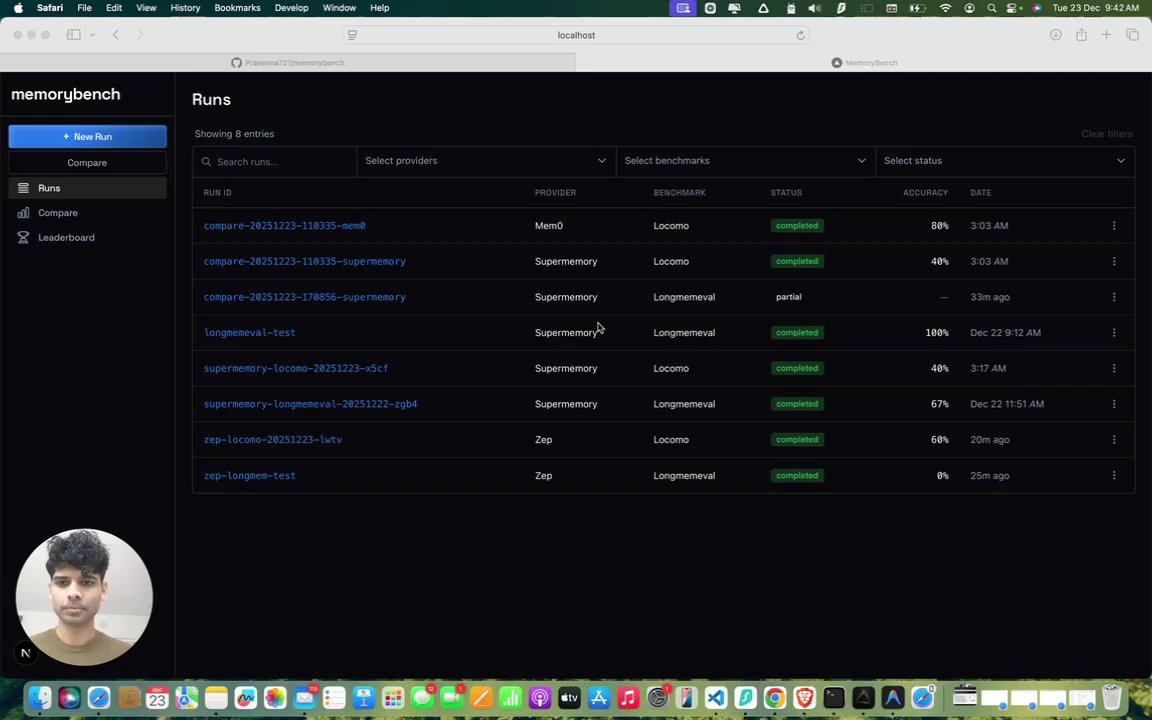Screen dimensions: 1152x720
Task: Open the Bookmarks menu
Action: pyautogui.click(x=237, y=8)
